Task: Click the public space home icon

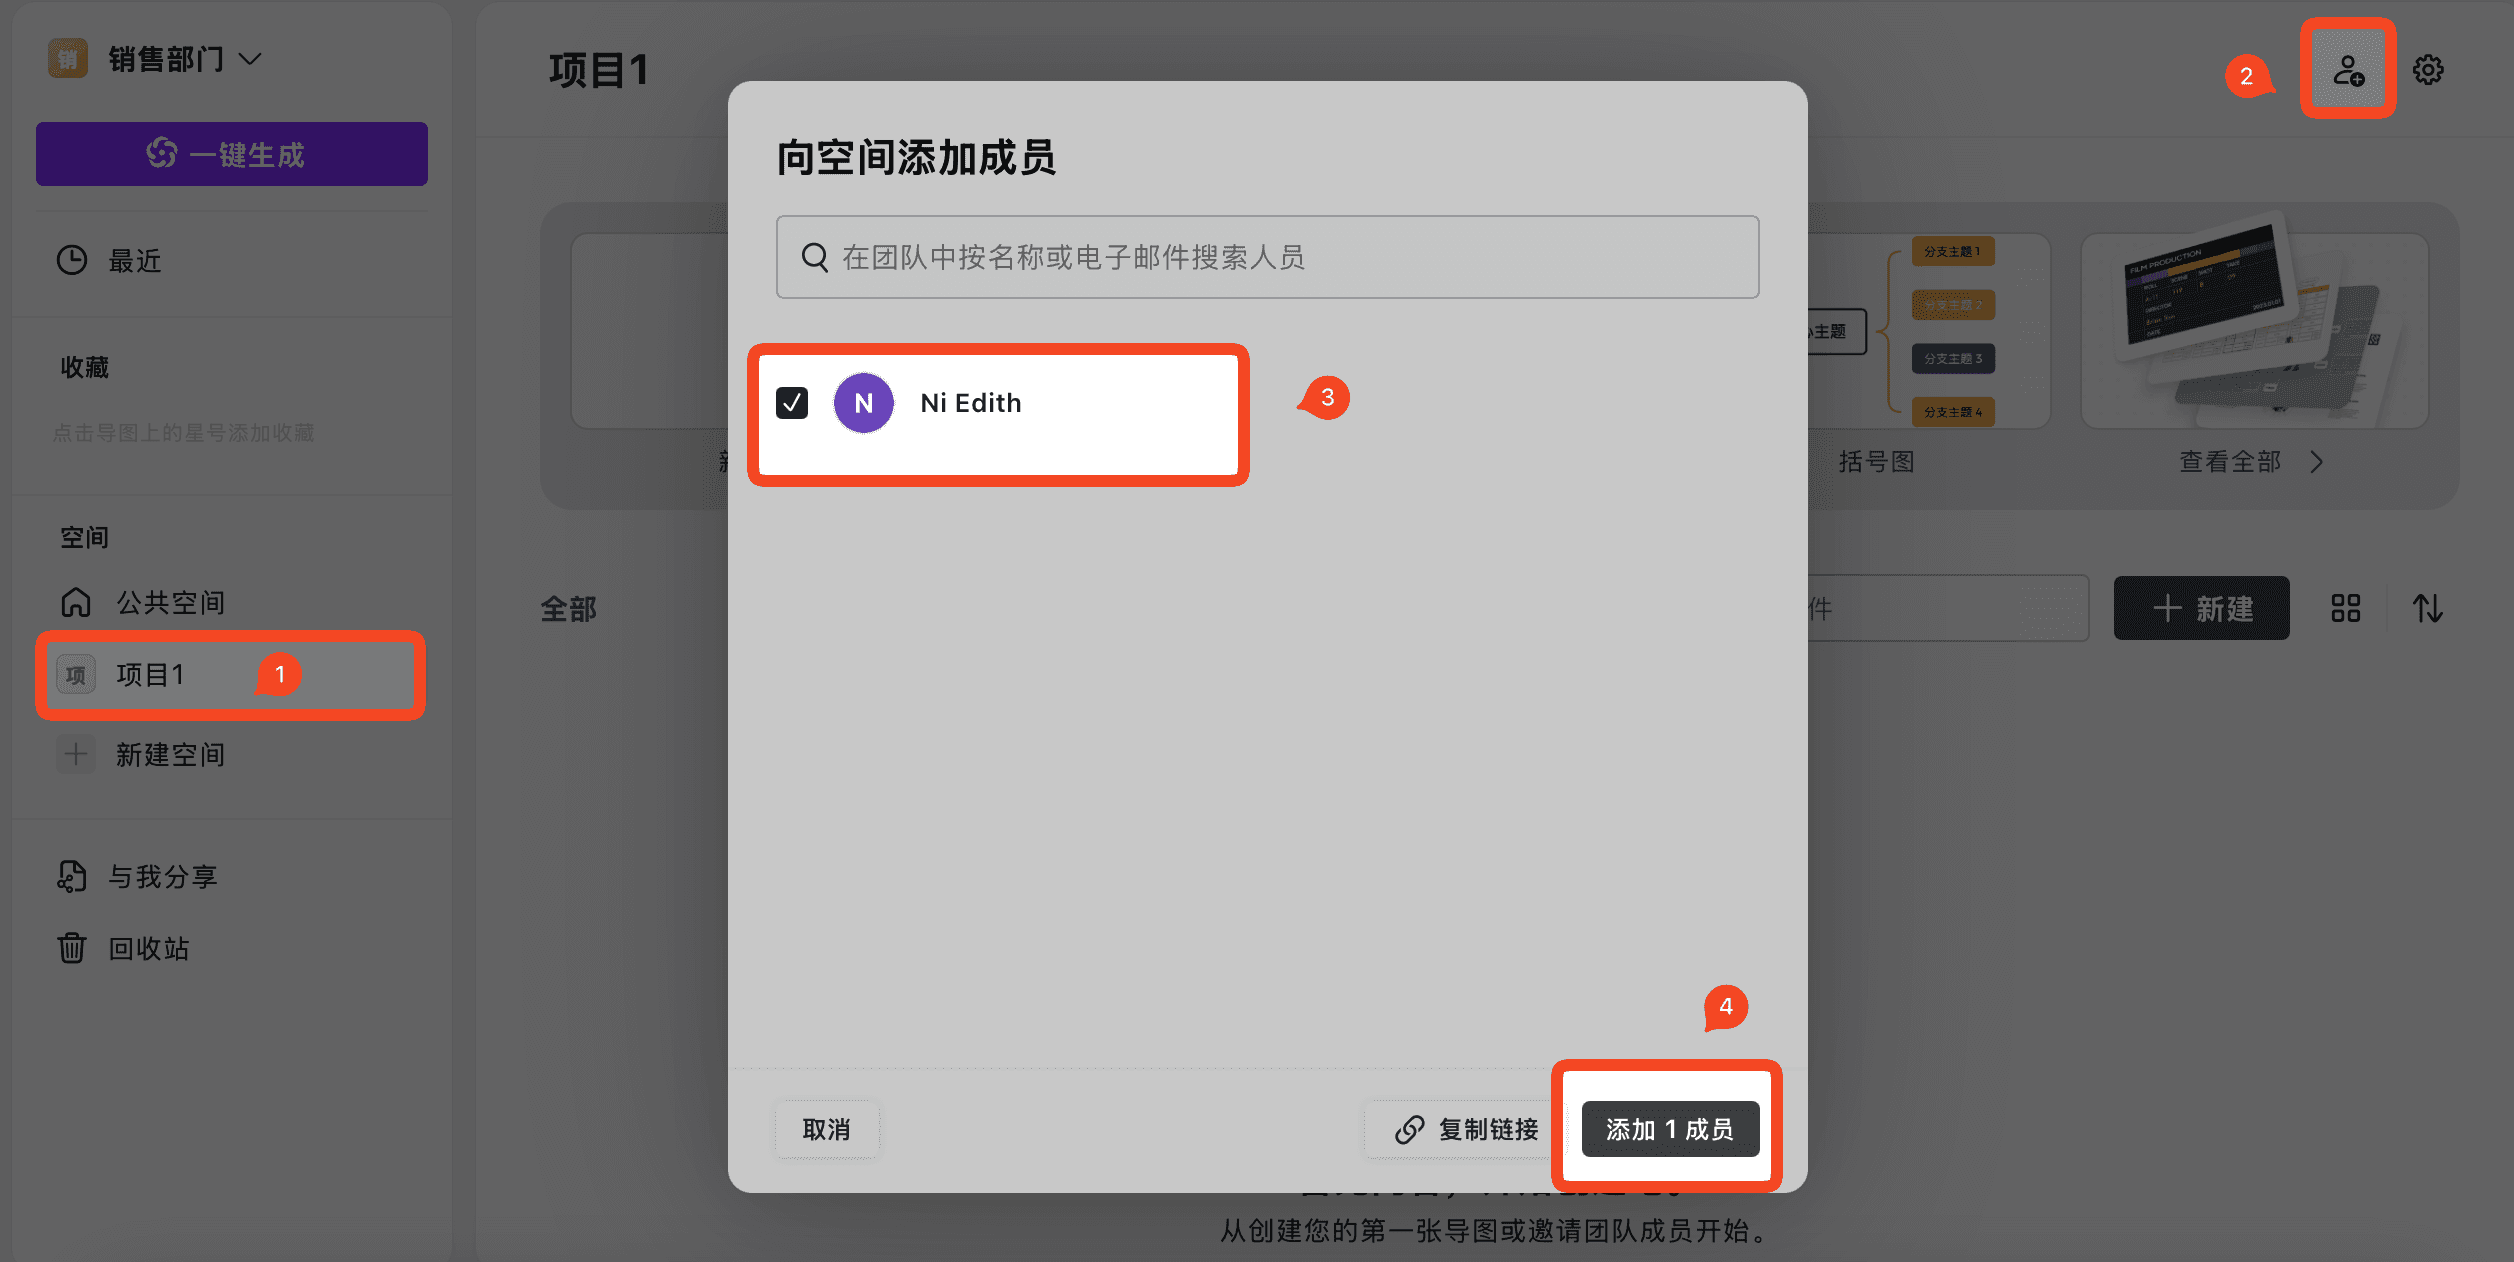Action: coord(76,602)
